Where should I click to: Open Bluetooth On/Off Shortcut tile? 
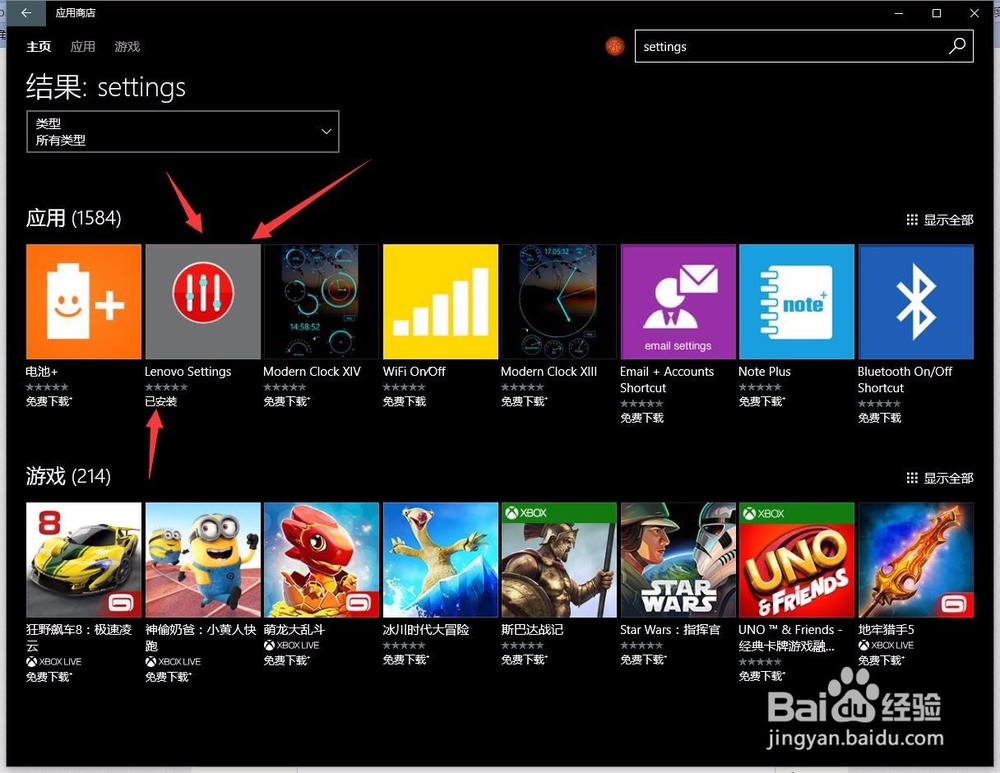click(x=916, y=302)
